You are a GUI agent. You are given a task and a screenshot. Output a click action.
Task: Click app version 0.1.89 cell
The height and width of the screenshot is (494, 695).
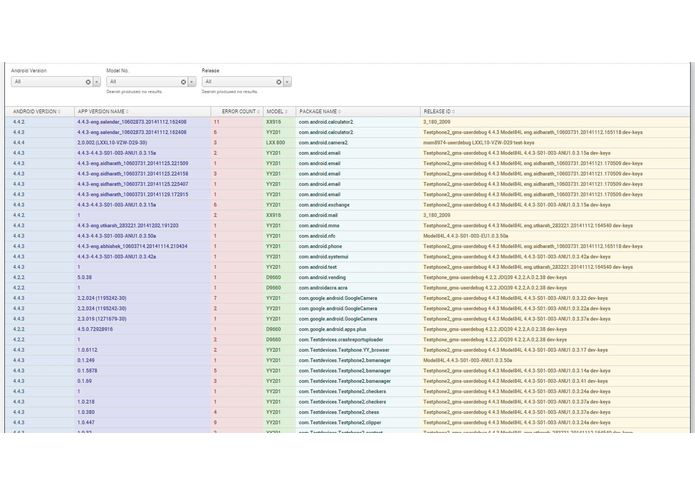[143, 381]
